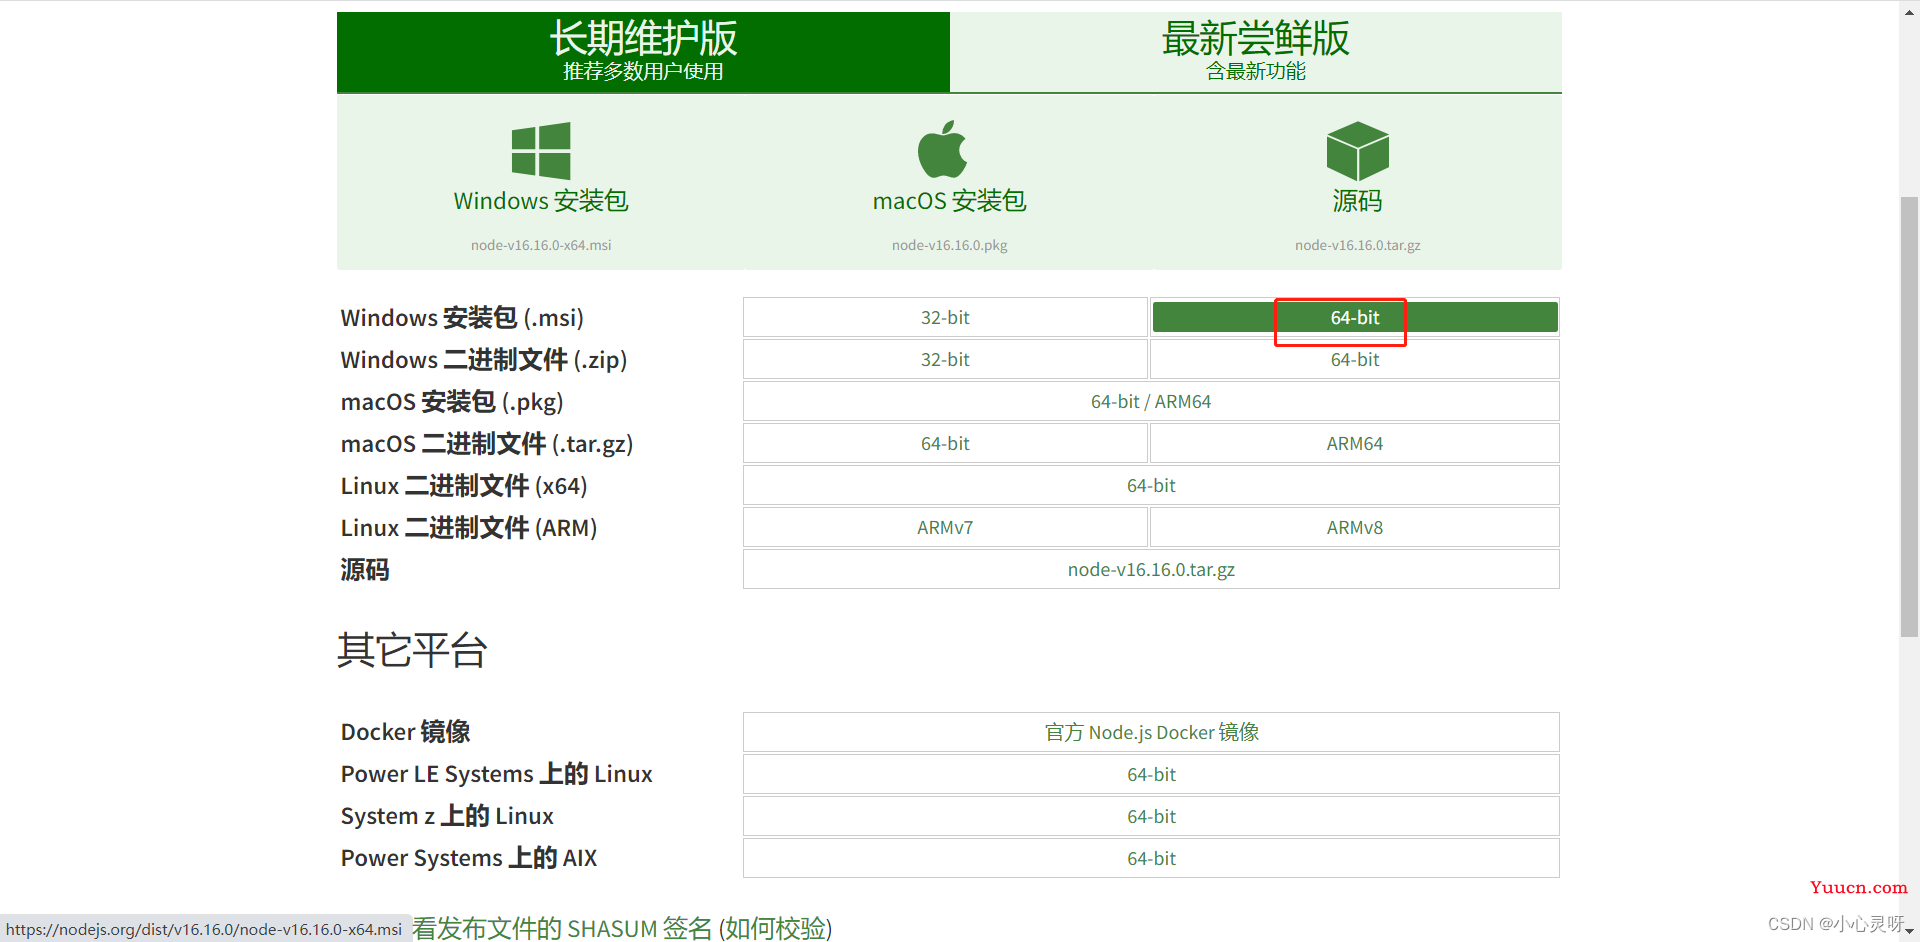Click node-v16.16.0.tar.gz under the cube icon
The width and height of the screenshot is (1920, 942).
(1357, 245)
